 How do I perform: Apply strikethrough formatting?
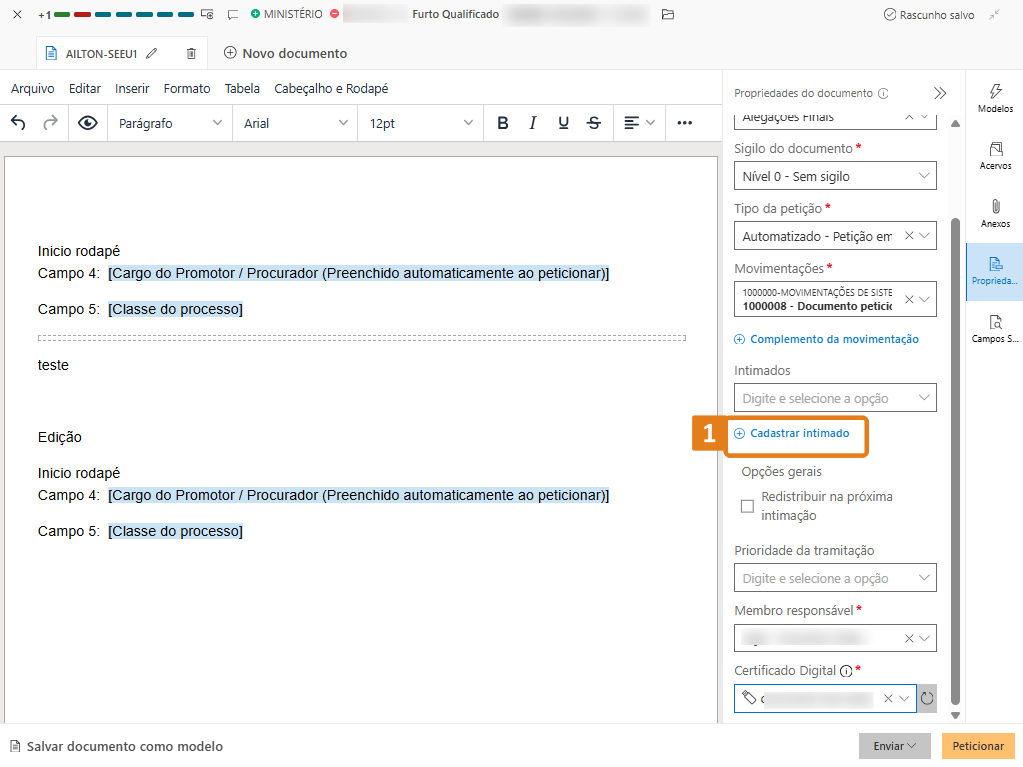coord(594,123)
